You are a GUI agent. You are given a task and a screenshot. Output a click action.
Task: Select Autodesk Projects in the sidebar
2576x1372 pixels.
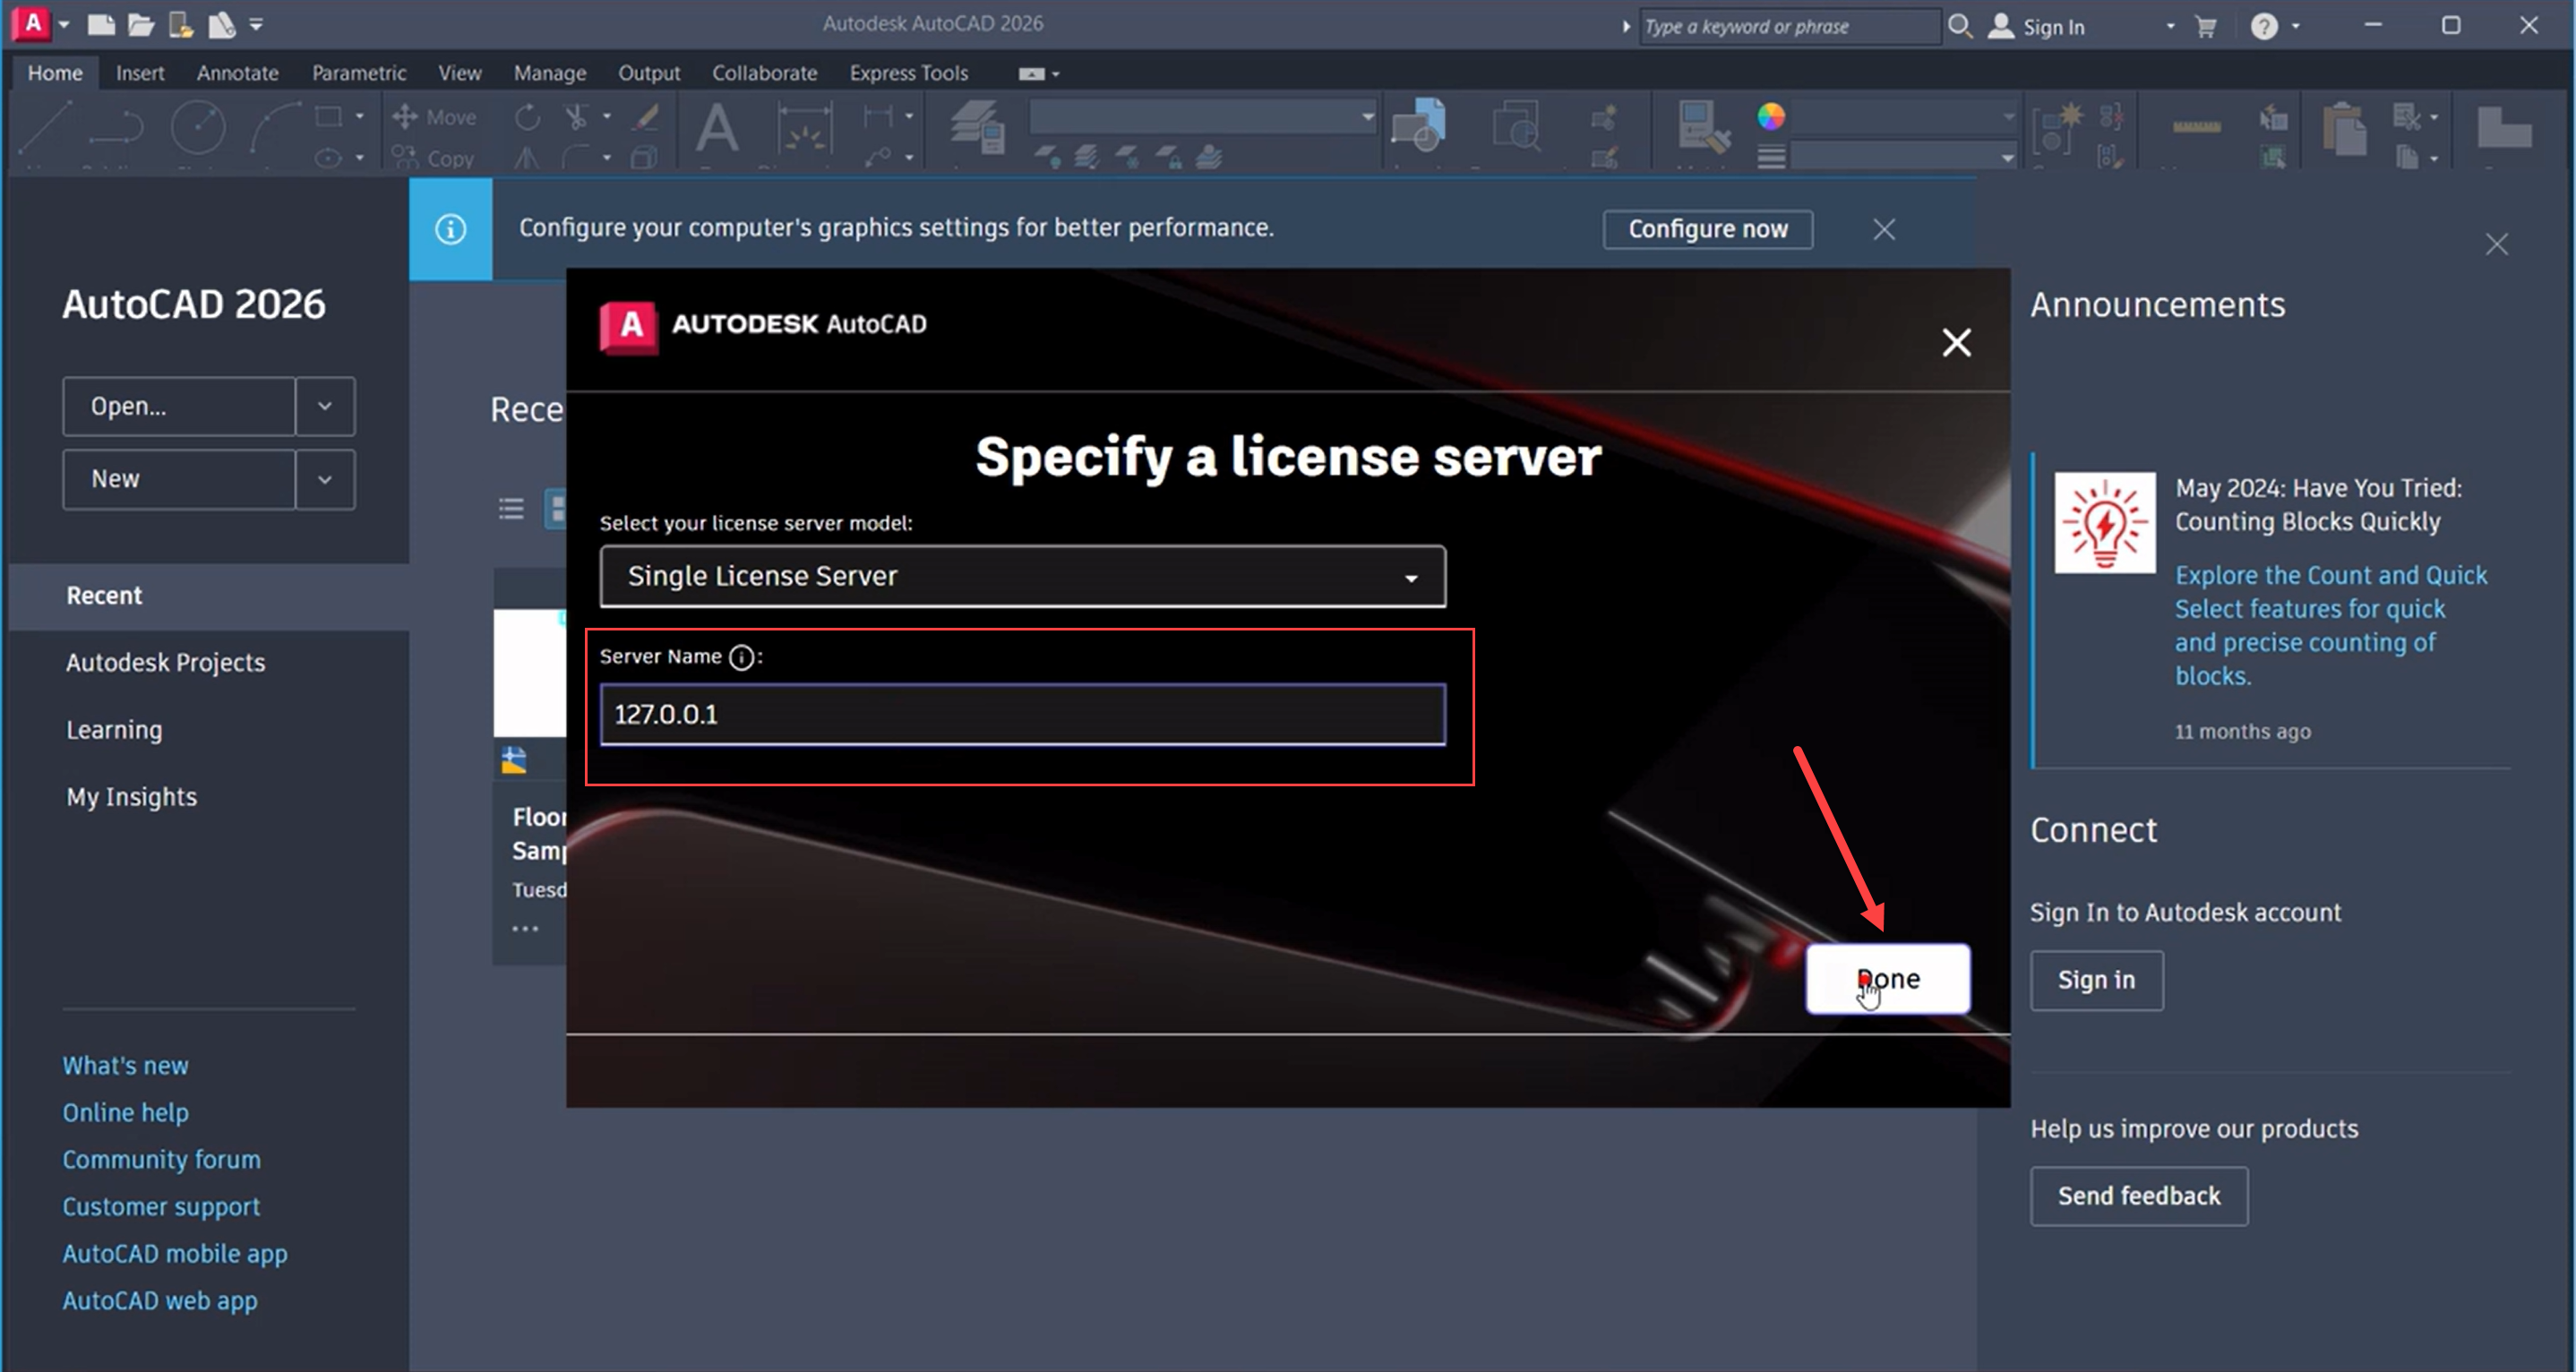[x=166, y=662]
